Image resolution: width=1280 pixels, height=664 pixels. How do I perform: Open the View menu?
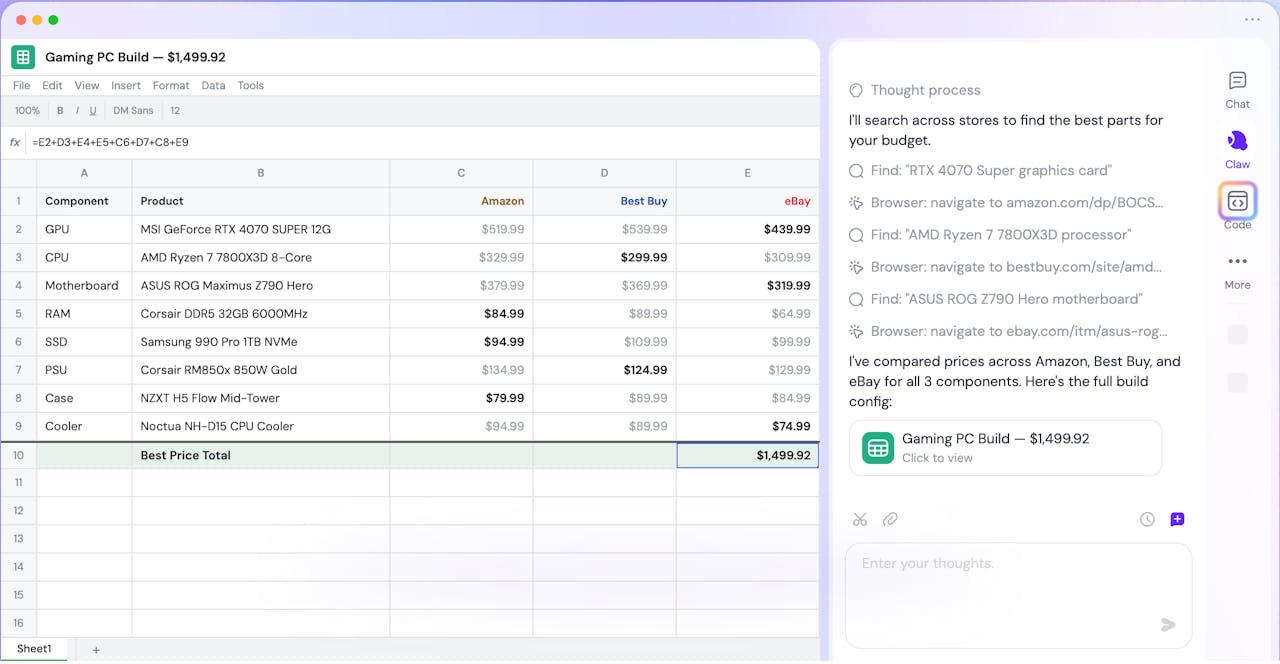[87, 86]
